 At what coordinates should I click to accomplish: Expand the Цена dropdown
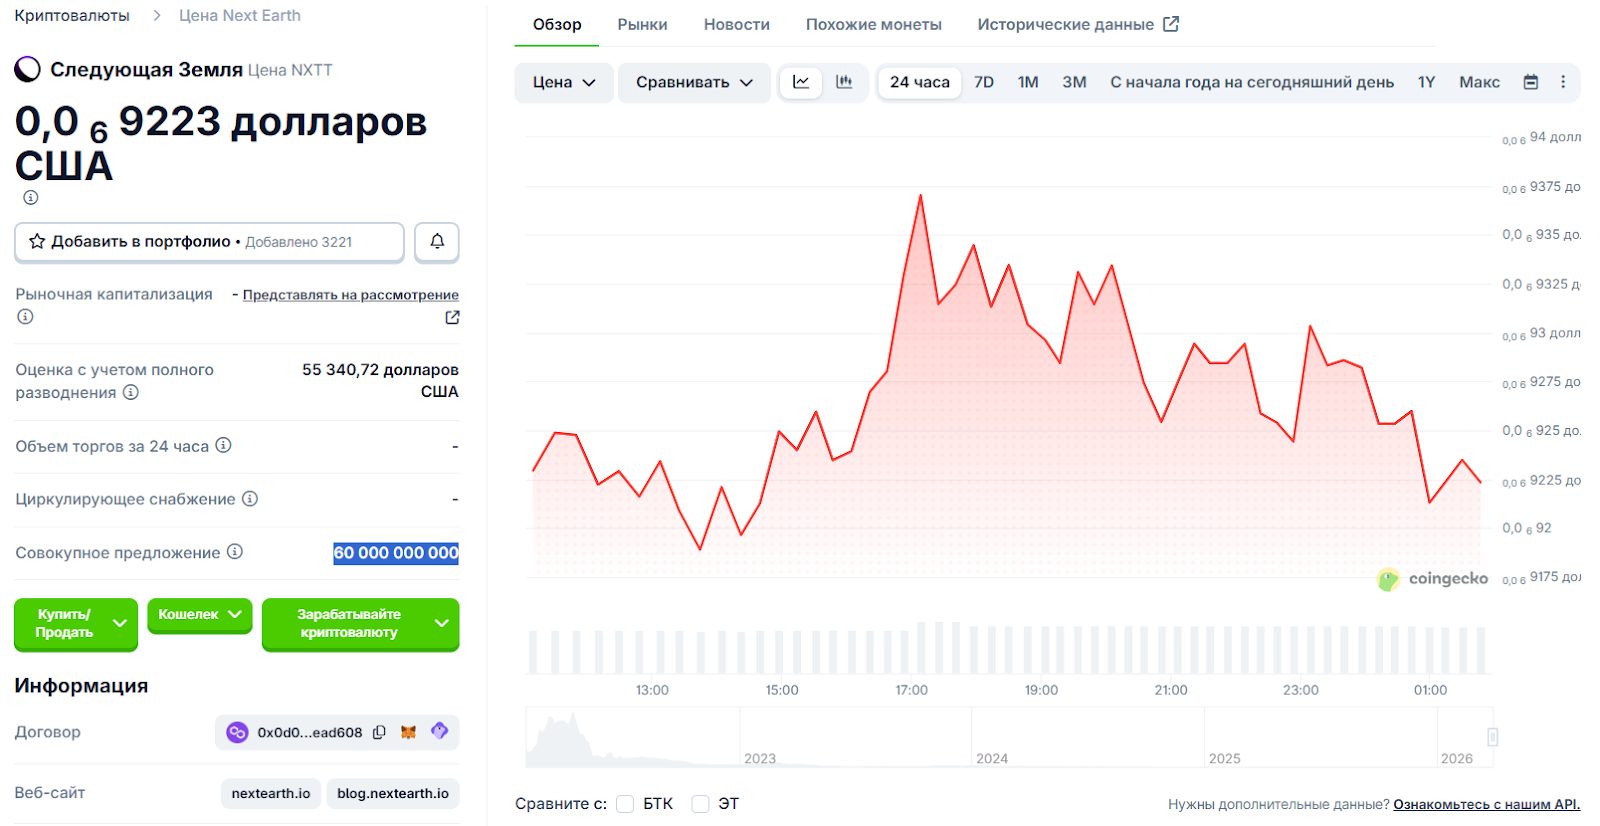click(x=564, y=82)
